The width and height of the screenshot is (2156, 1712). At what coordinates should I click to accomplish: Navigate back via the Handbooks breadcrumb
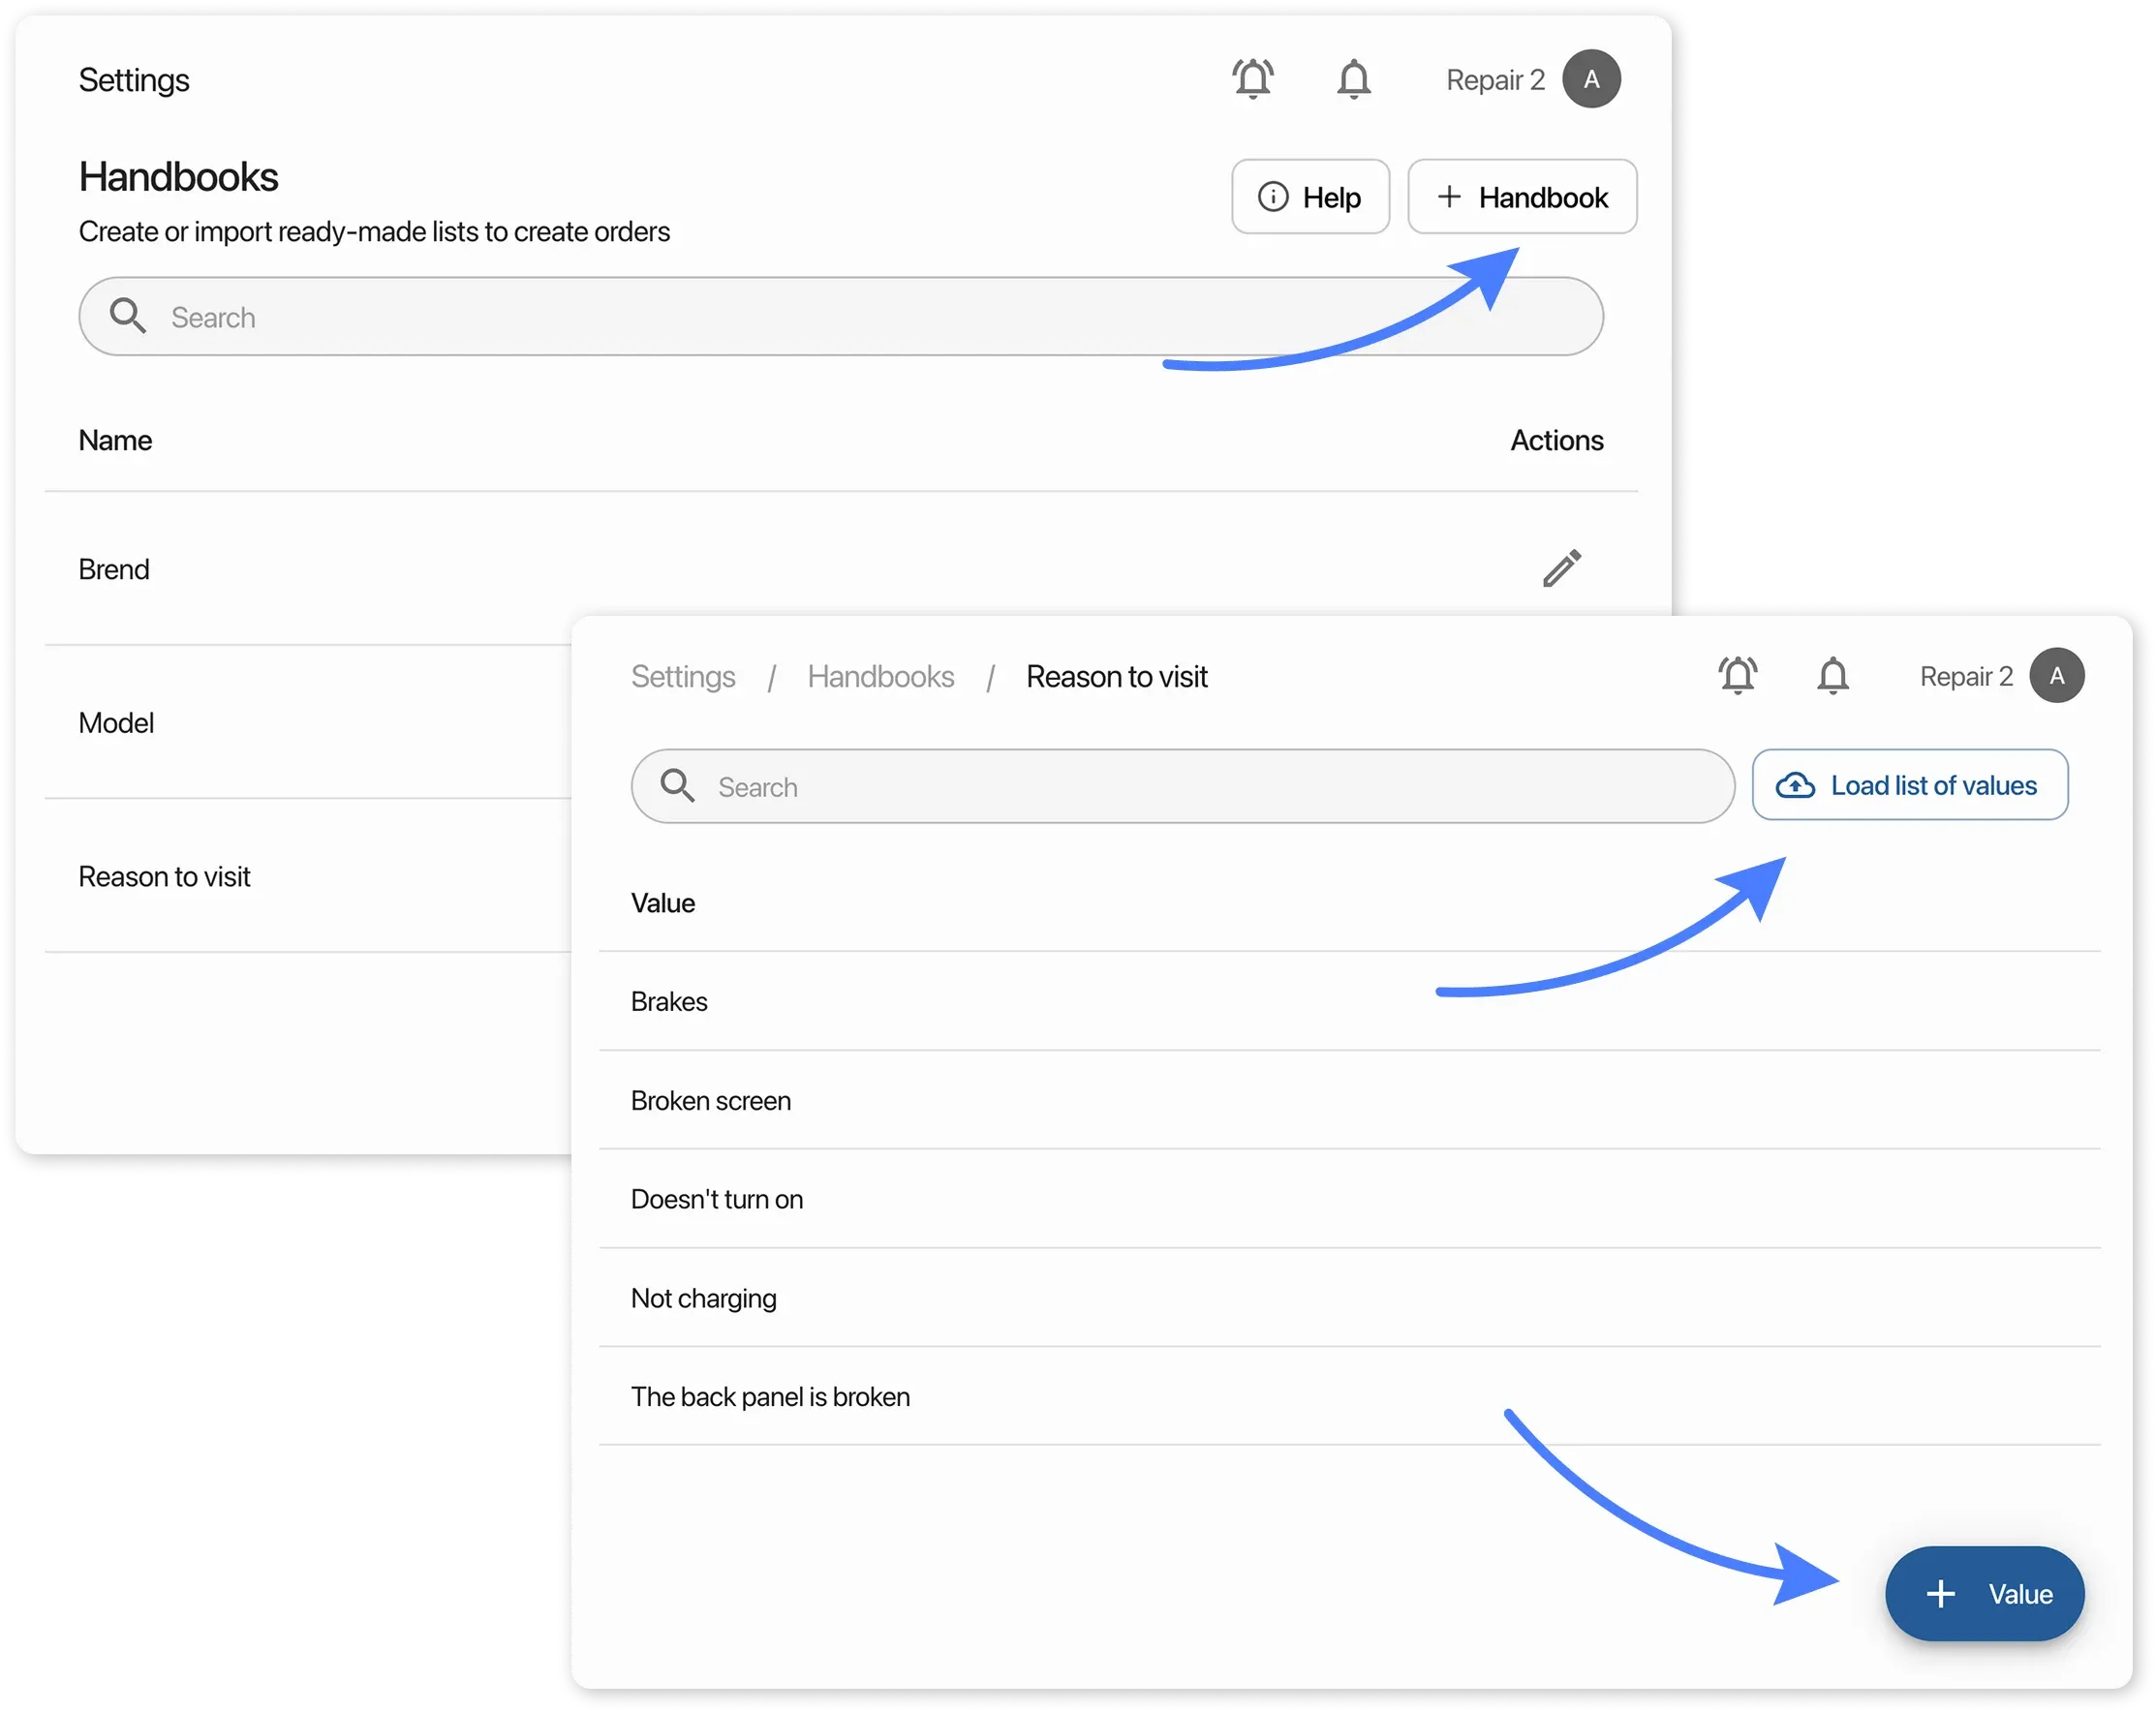(881, 676)
